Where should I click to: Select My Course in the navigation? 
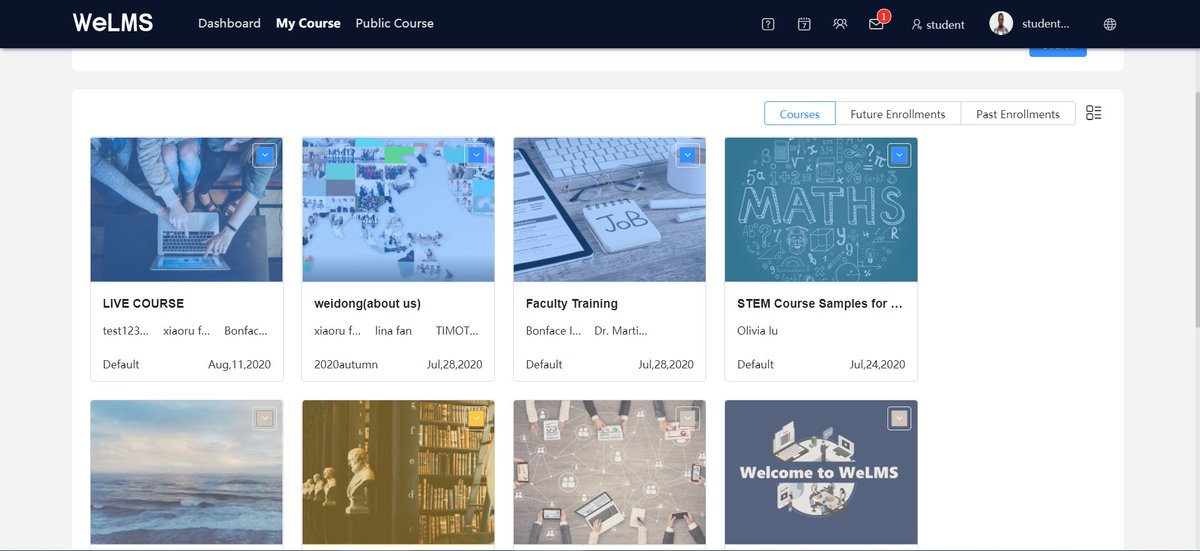point(308,23)
